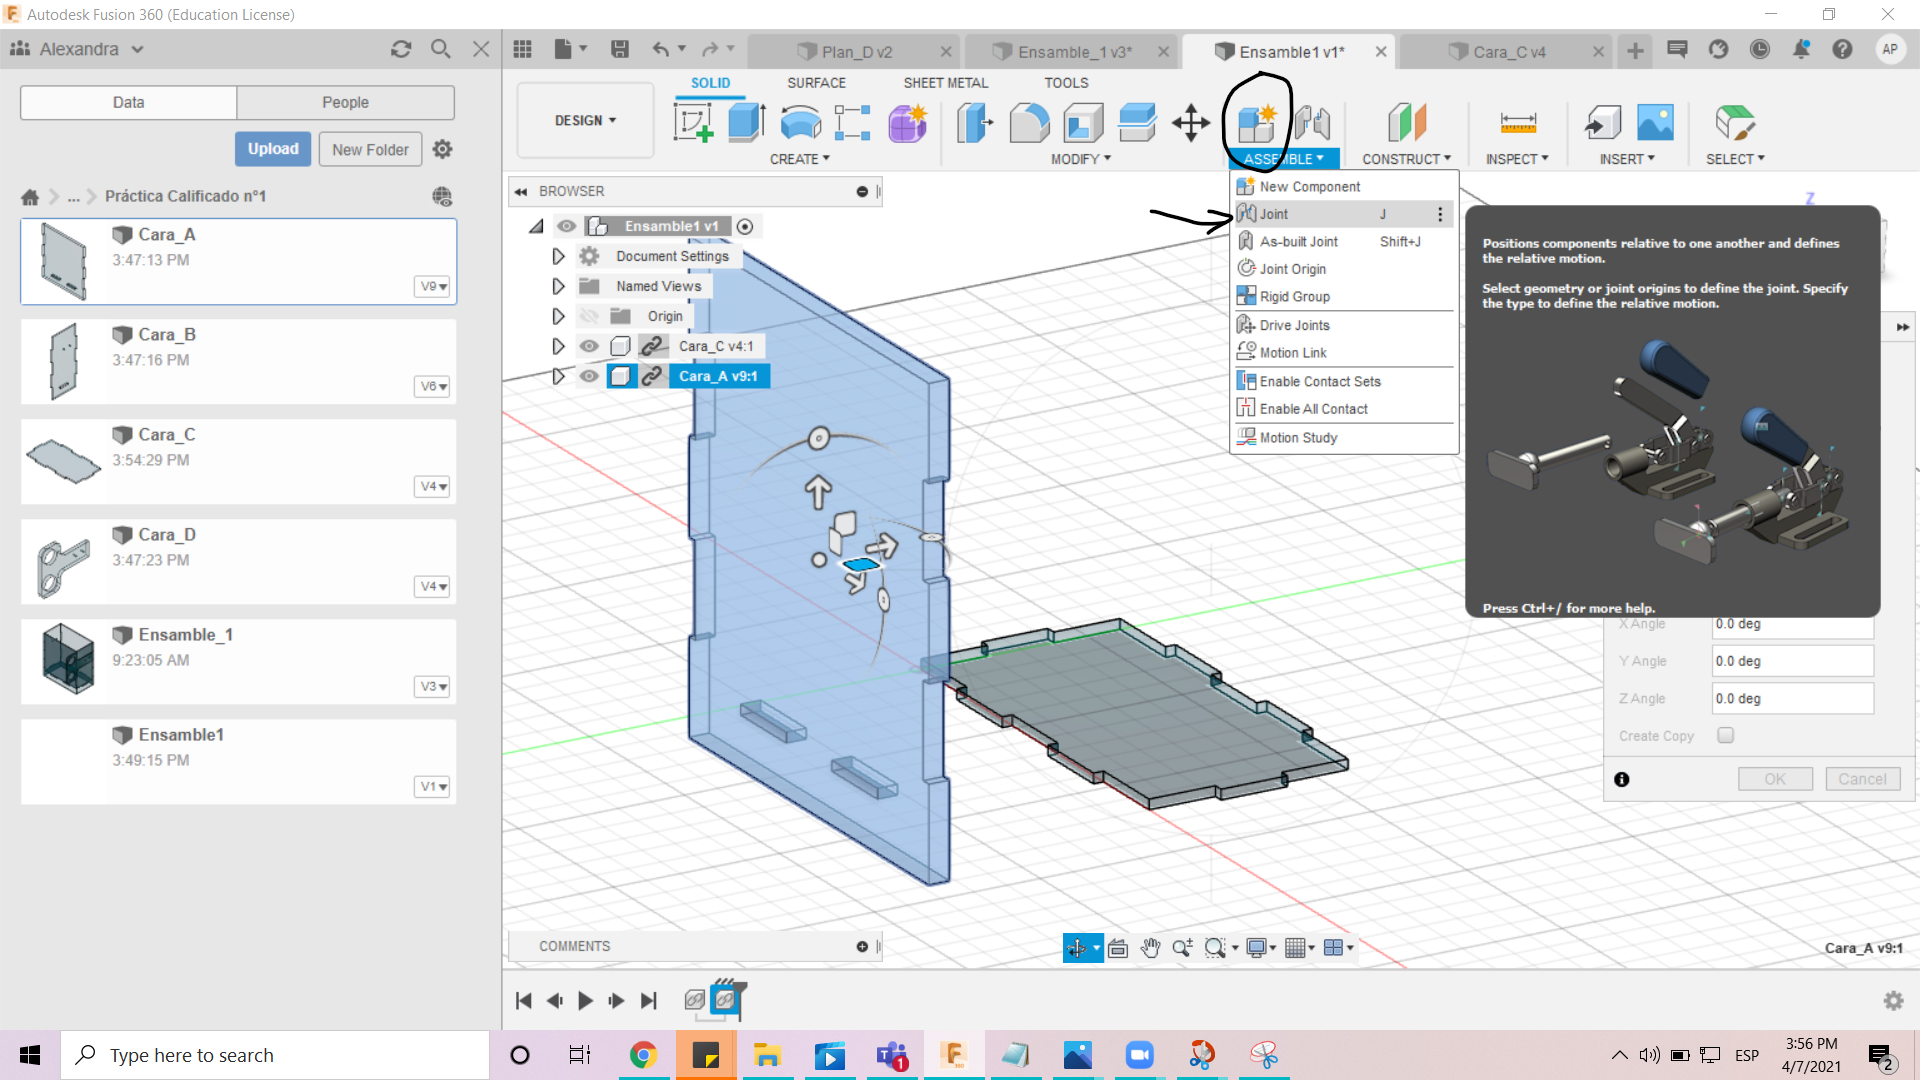Click the Insert Derive icon
The width and height of the screenshot is (1920, 1080).
(x=1603, y=123)
